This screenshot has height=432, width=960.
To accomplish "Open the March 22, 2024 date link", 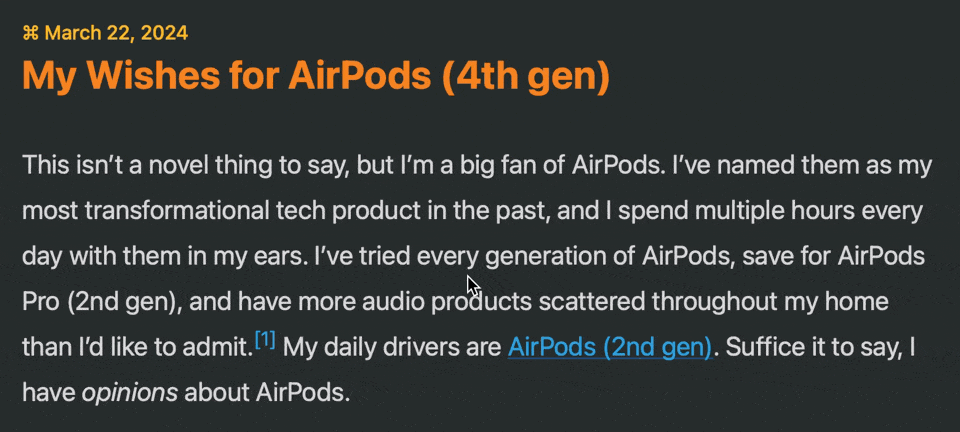I will coord(116,33).
